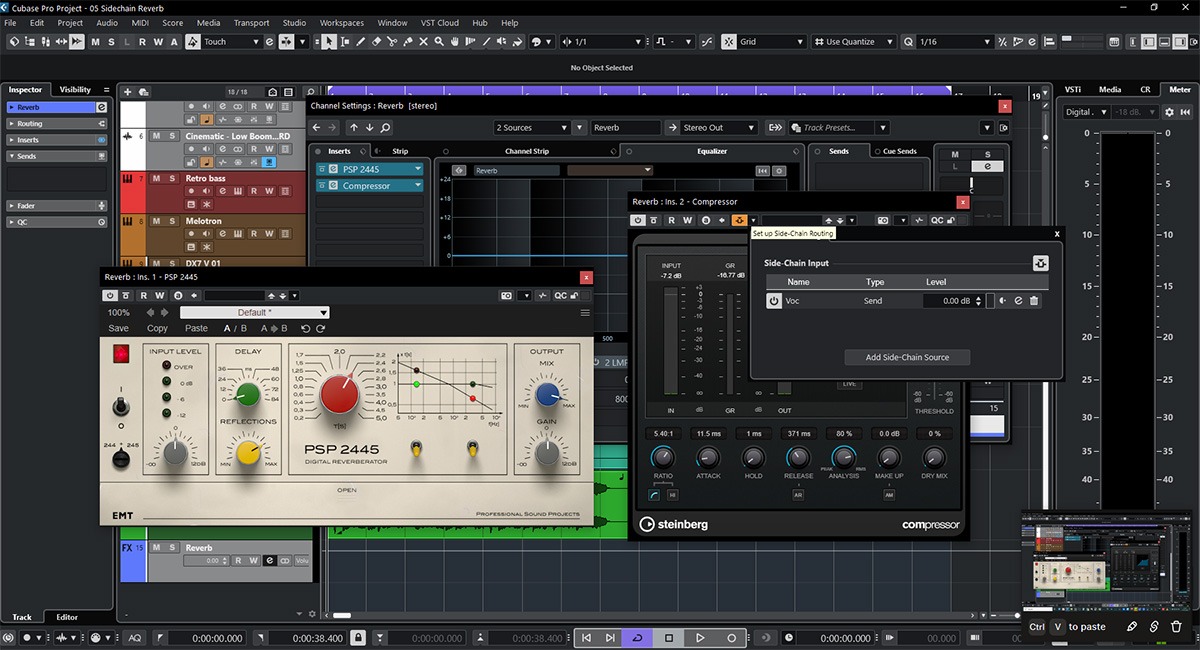Click the orange Activate Side-Chain button

click(x=739, y=220)
